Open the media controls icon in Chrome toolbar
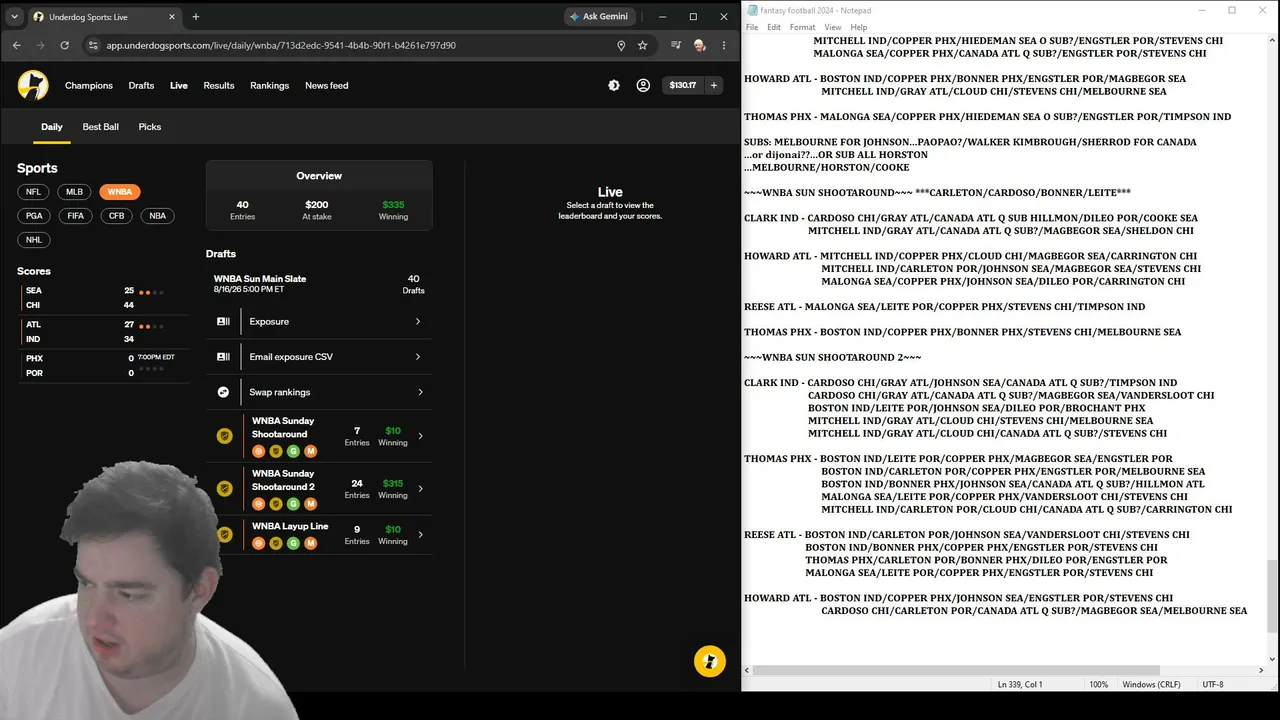Image resolution: width=1280 pixels, height=720 pixels. point(677,45)
